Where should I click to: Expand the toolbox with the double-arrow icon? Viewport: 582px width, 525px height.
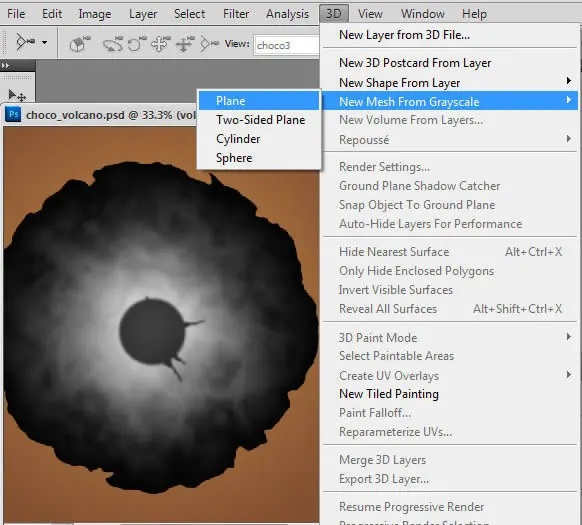[5, 66]
